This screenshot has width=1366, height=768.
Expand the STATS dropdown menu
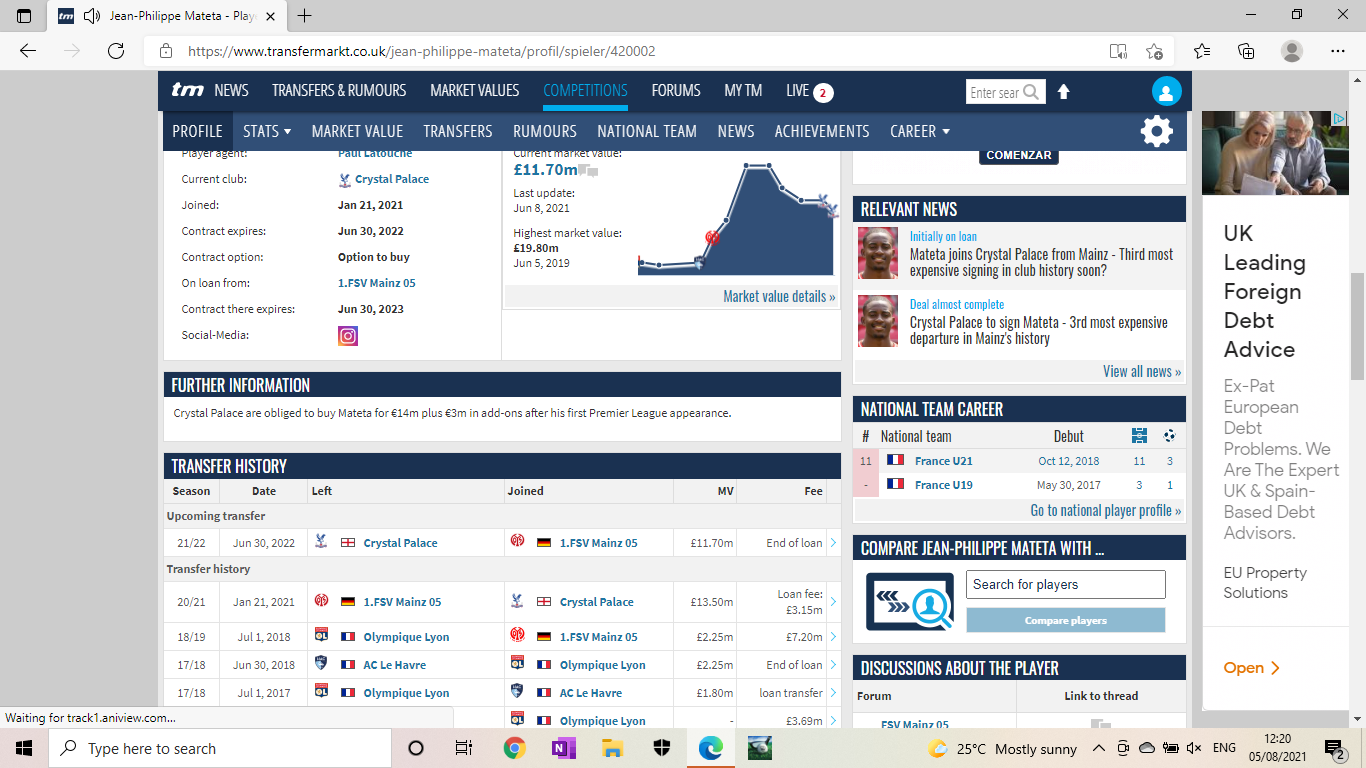click(266, 131)
